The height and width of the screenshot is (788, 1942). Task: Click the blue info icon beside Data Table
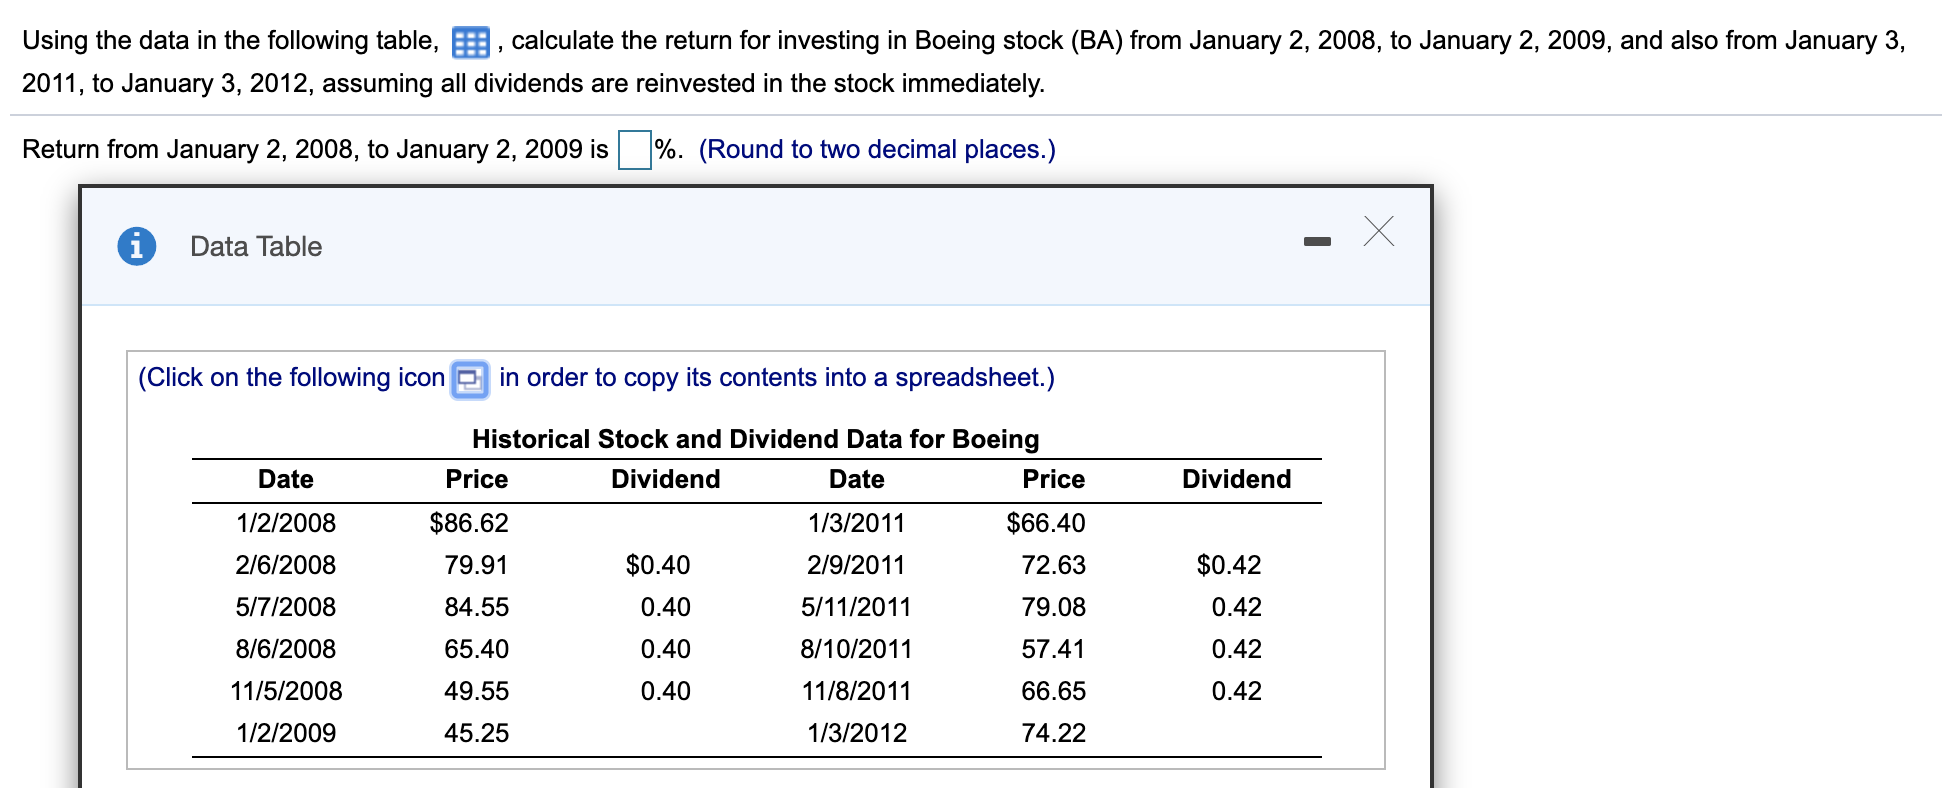(x=137, y=246)
